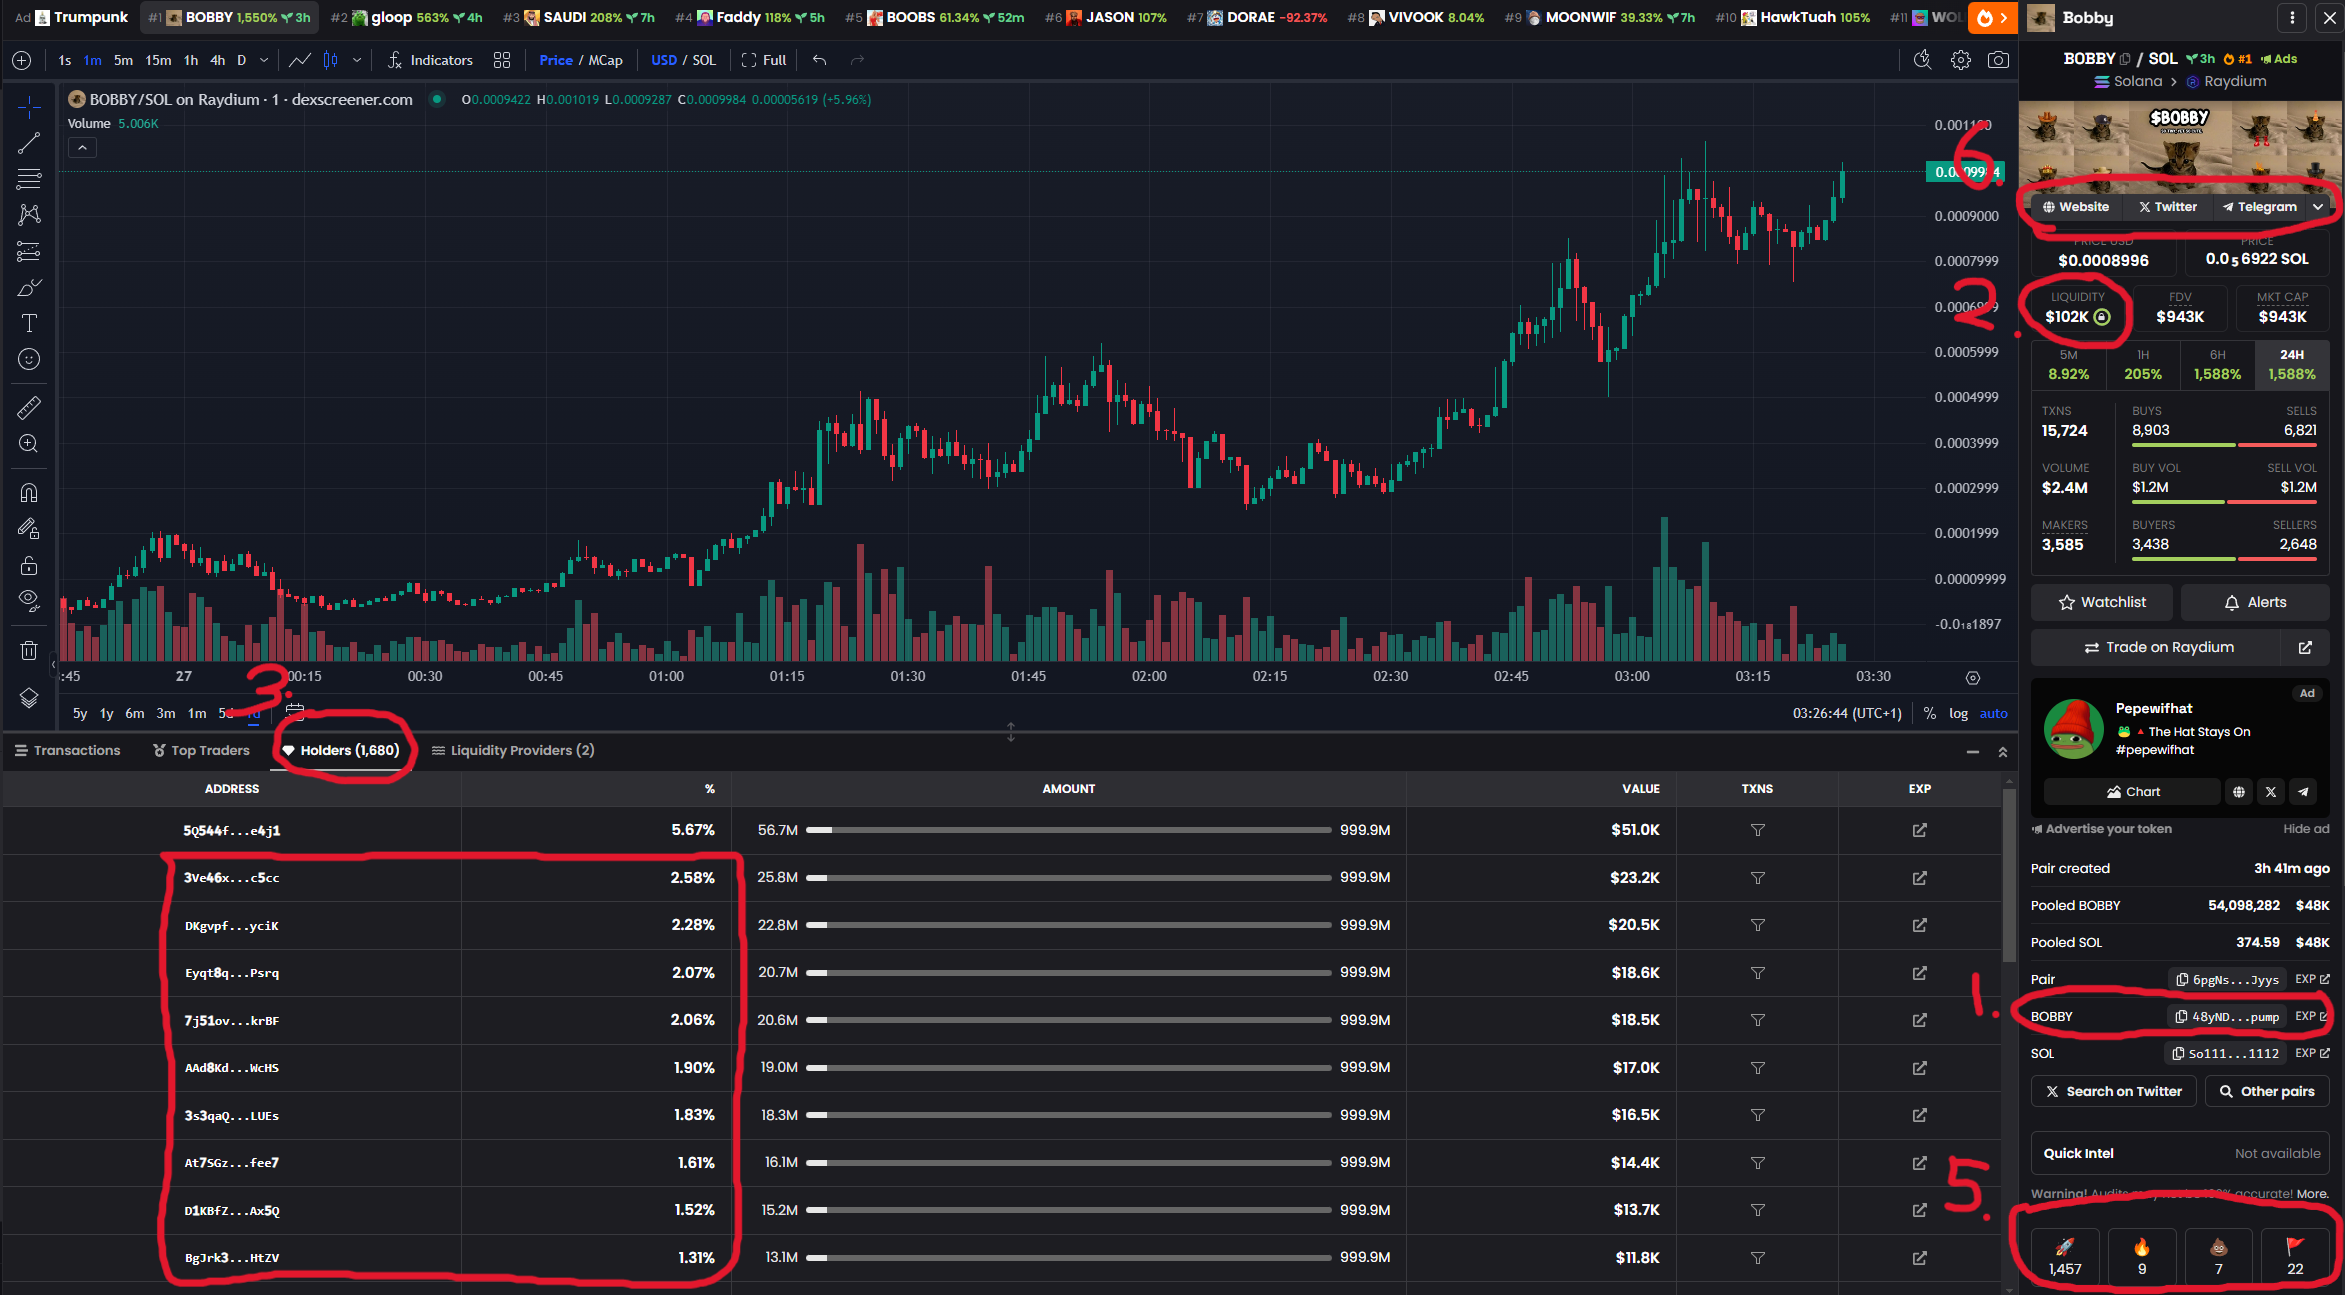Select the 5m chart interval
This screenshot has width=2345, height=1295.
coord(123,60)
